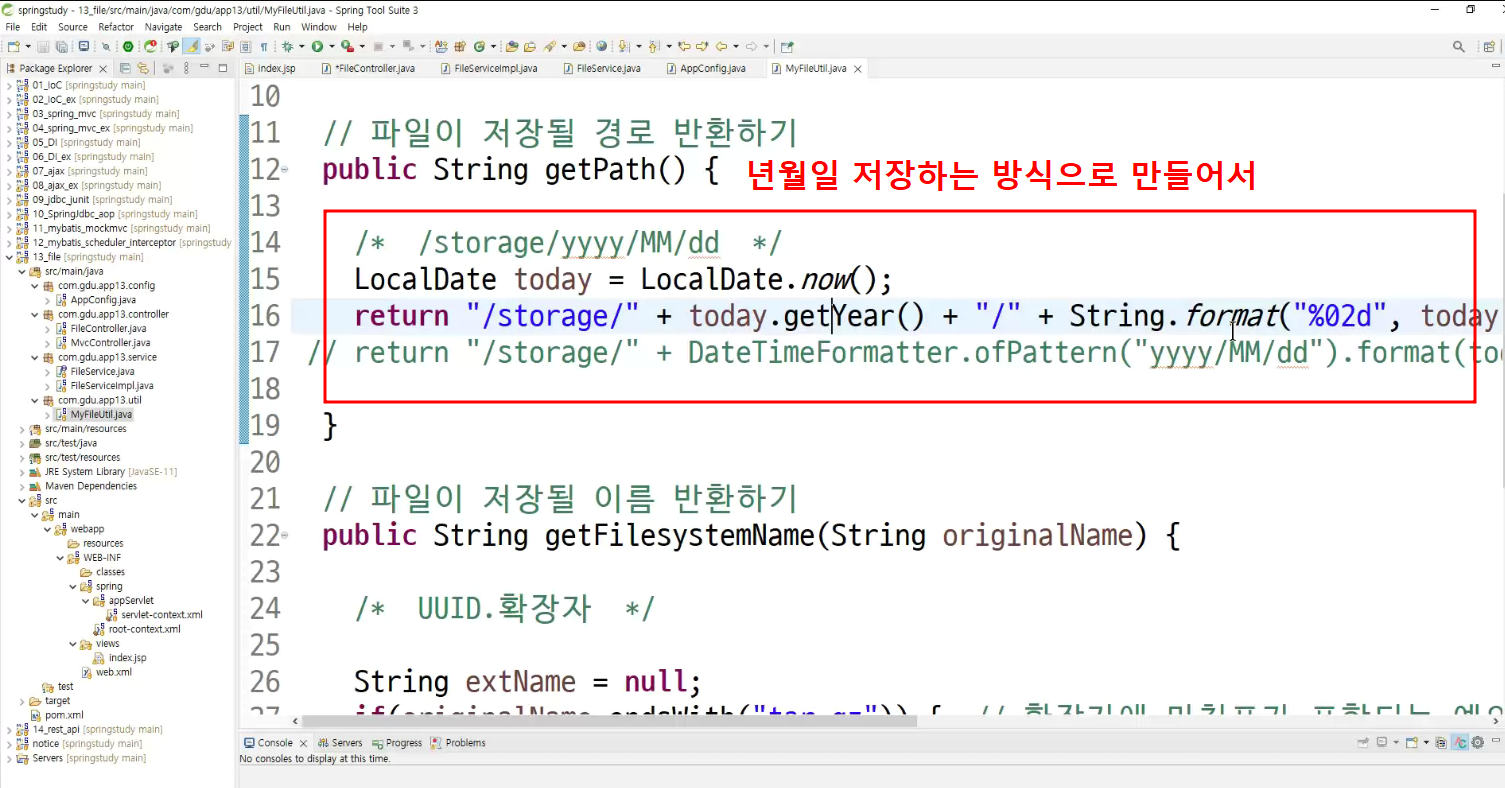Click the green Run button icon
Viewport: 1505px width, 788px height.
(x=317, y=46)
